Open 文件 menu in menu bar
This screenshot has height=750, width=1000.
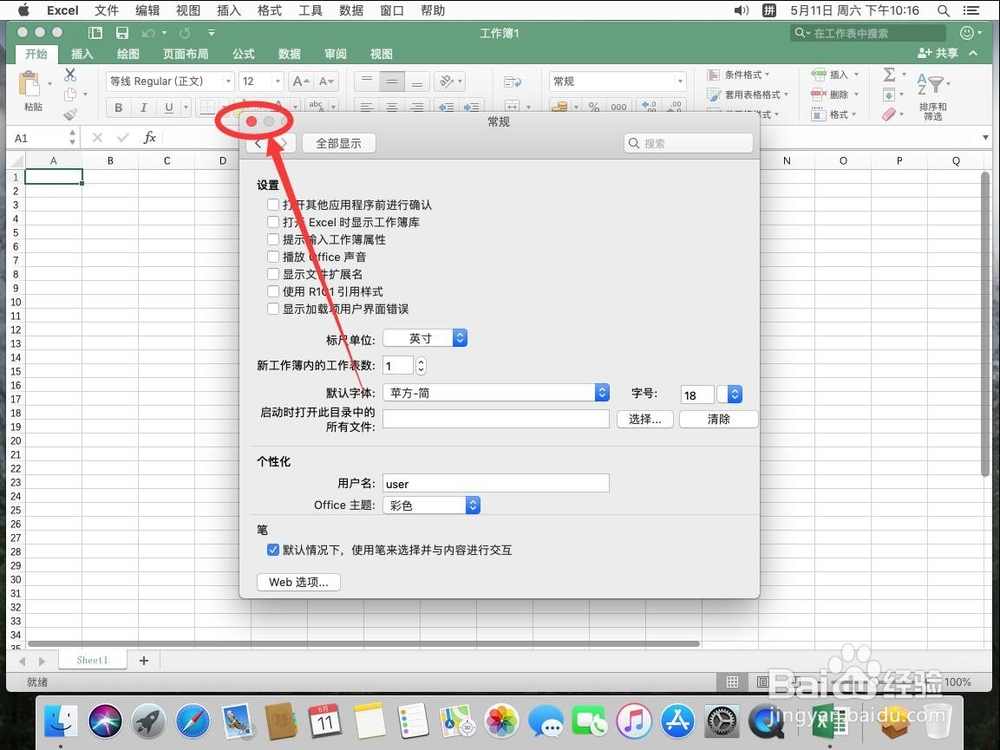tap(107, 10)
